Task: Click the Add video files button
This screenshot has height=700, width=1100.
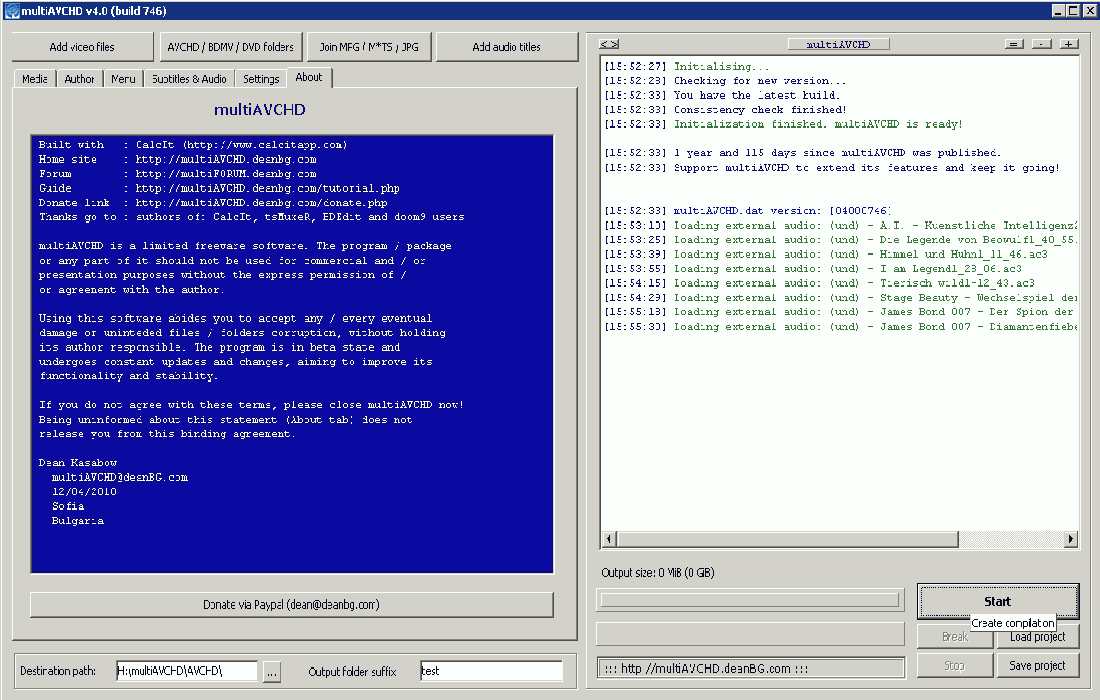Action: click(x=82, y=47)
